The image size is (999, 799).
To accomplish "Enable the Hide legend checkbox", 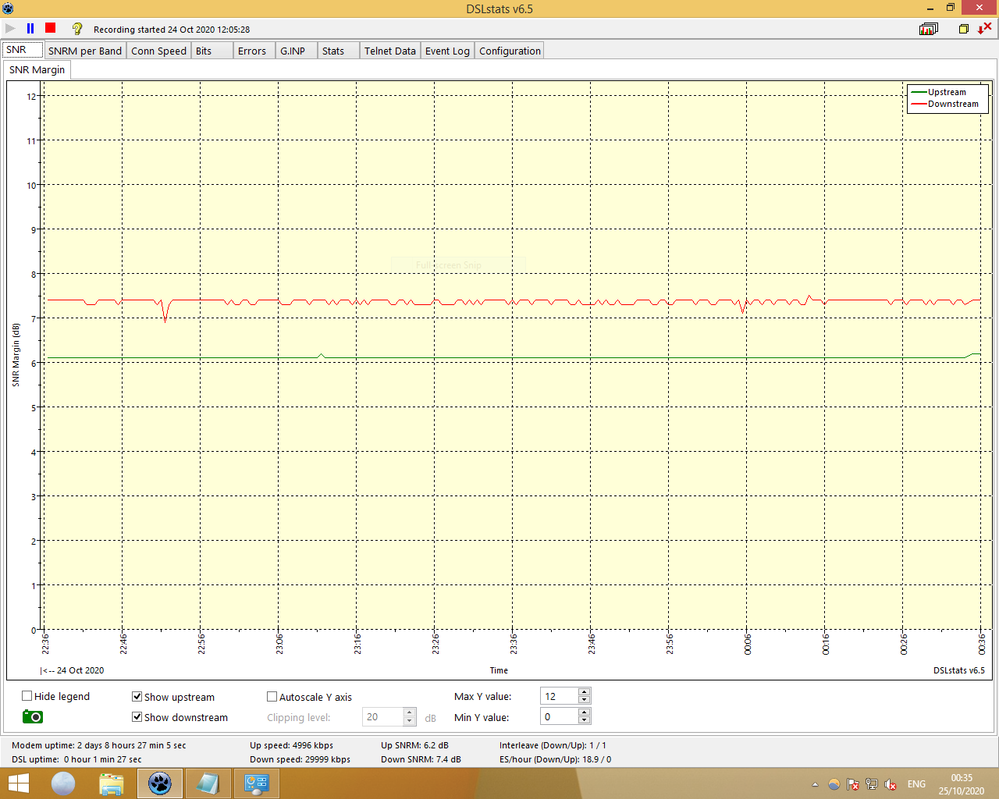I will coord(27,697).
